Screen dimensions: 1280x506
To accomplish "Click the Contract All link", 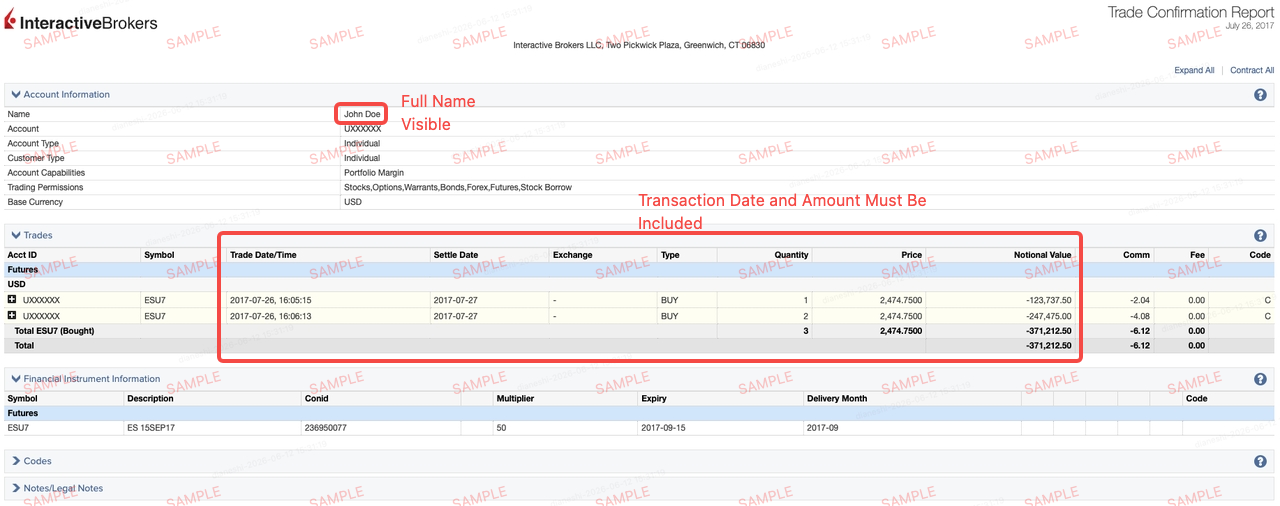I will (1252, 71).
